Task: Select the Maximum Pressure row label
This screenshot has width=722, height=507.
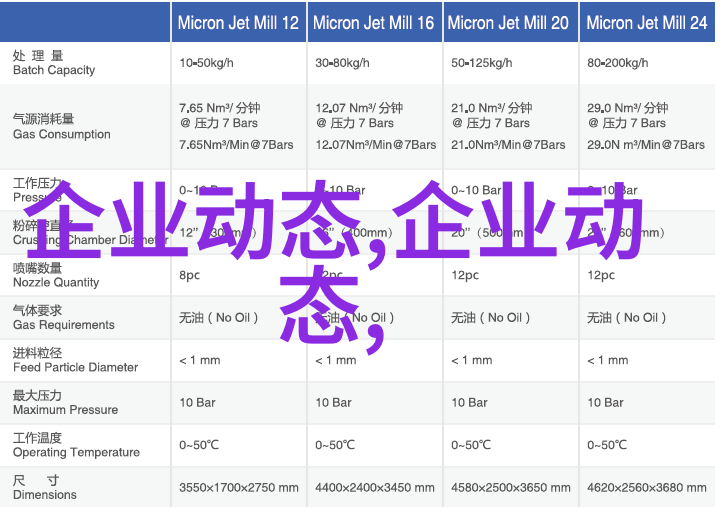Action: pos(65,402)
